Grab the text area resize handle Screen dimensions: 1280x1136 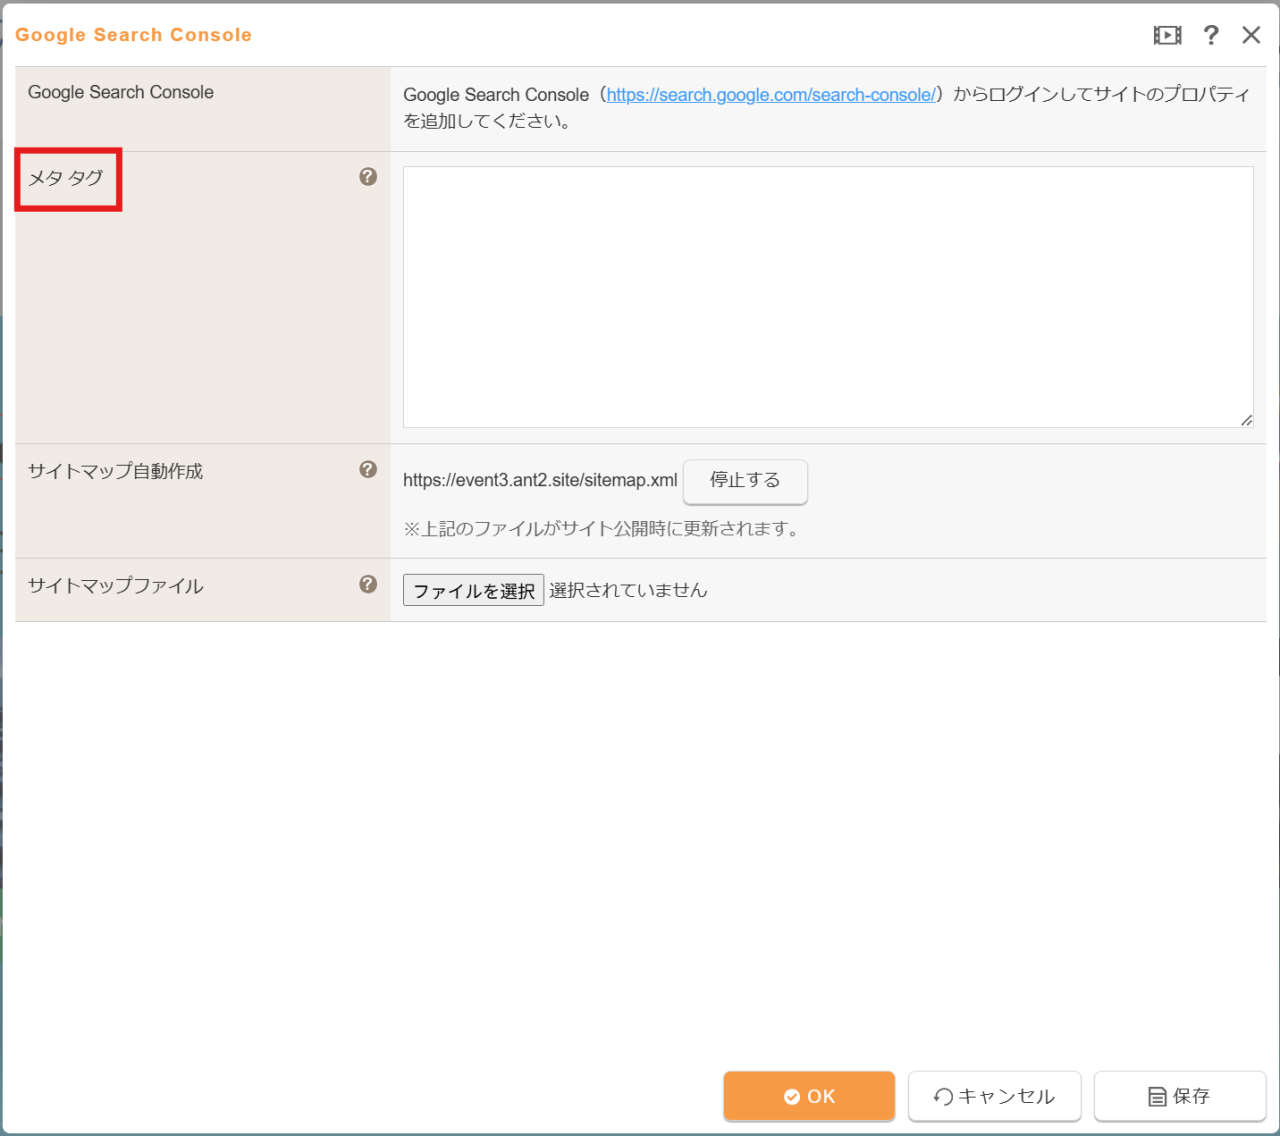pos(1246,421)
